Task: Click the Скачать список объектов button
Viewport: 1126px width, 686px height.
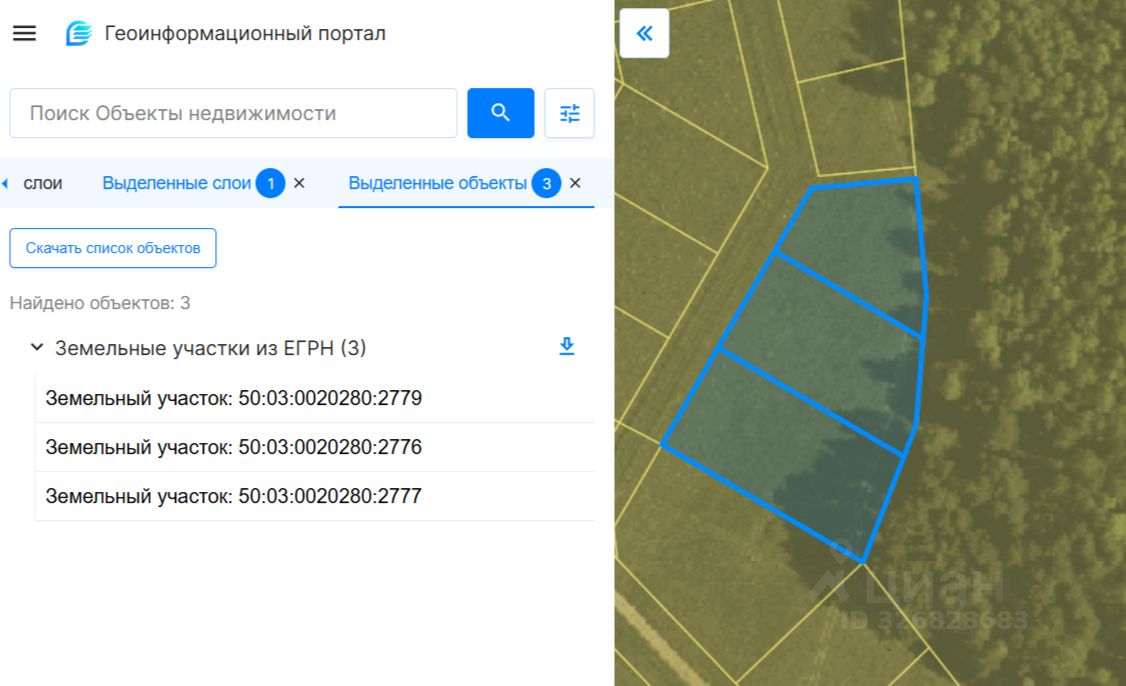Action: 113,248
